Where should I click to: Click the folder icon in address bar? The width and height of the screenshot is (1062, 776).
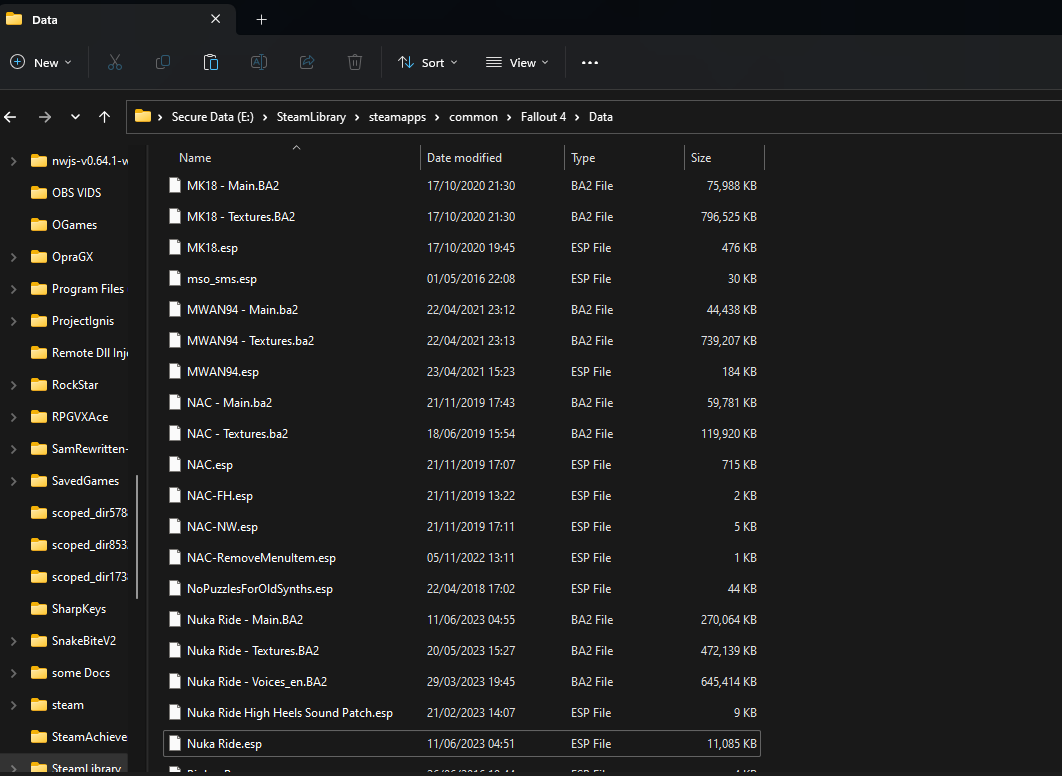point(143,116)
